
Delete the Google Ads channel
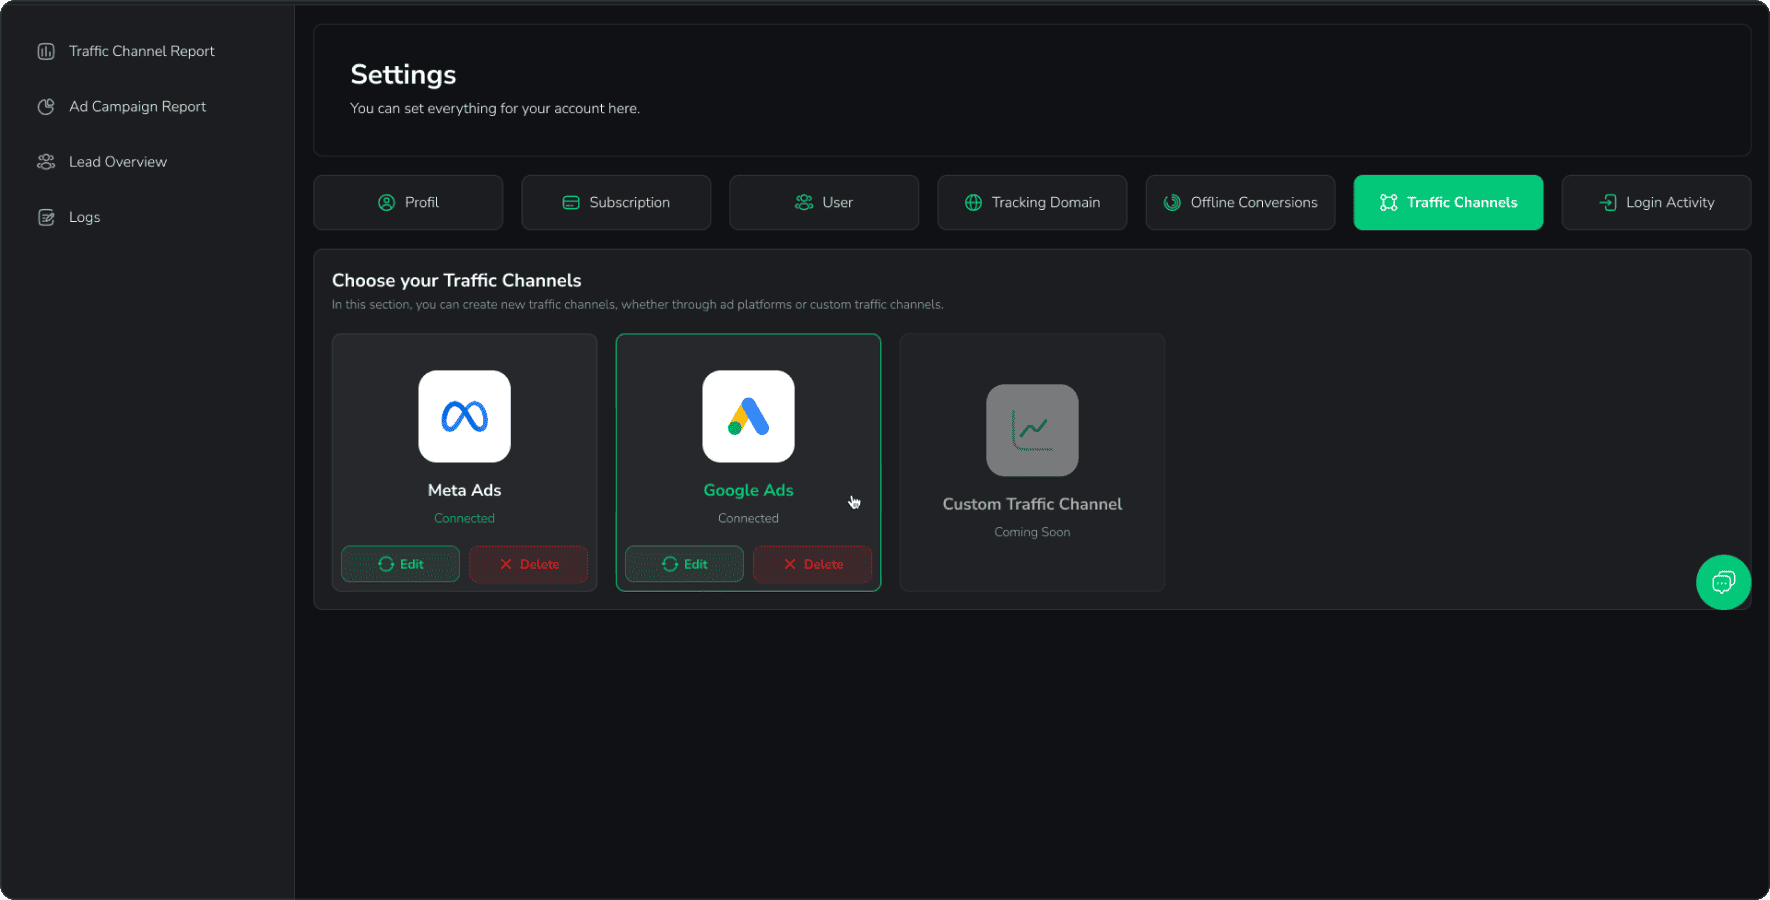(812, 564)
